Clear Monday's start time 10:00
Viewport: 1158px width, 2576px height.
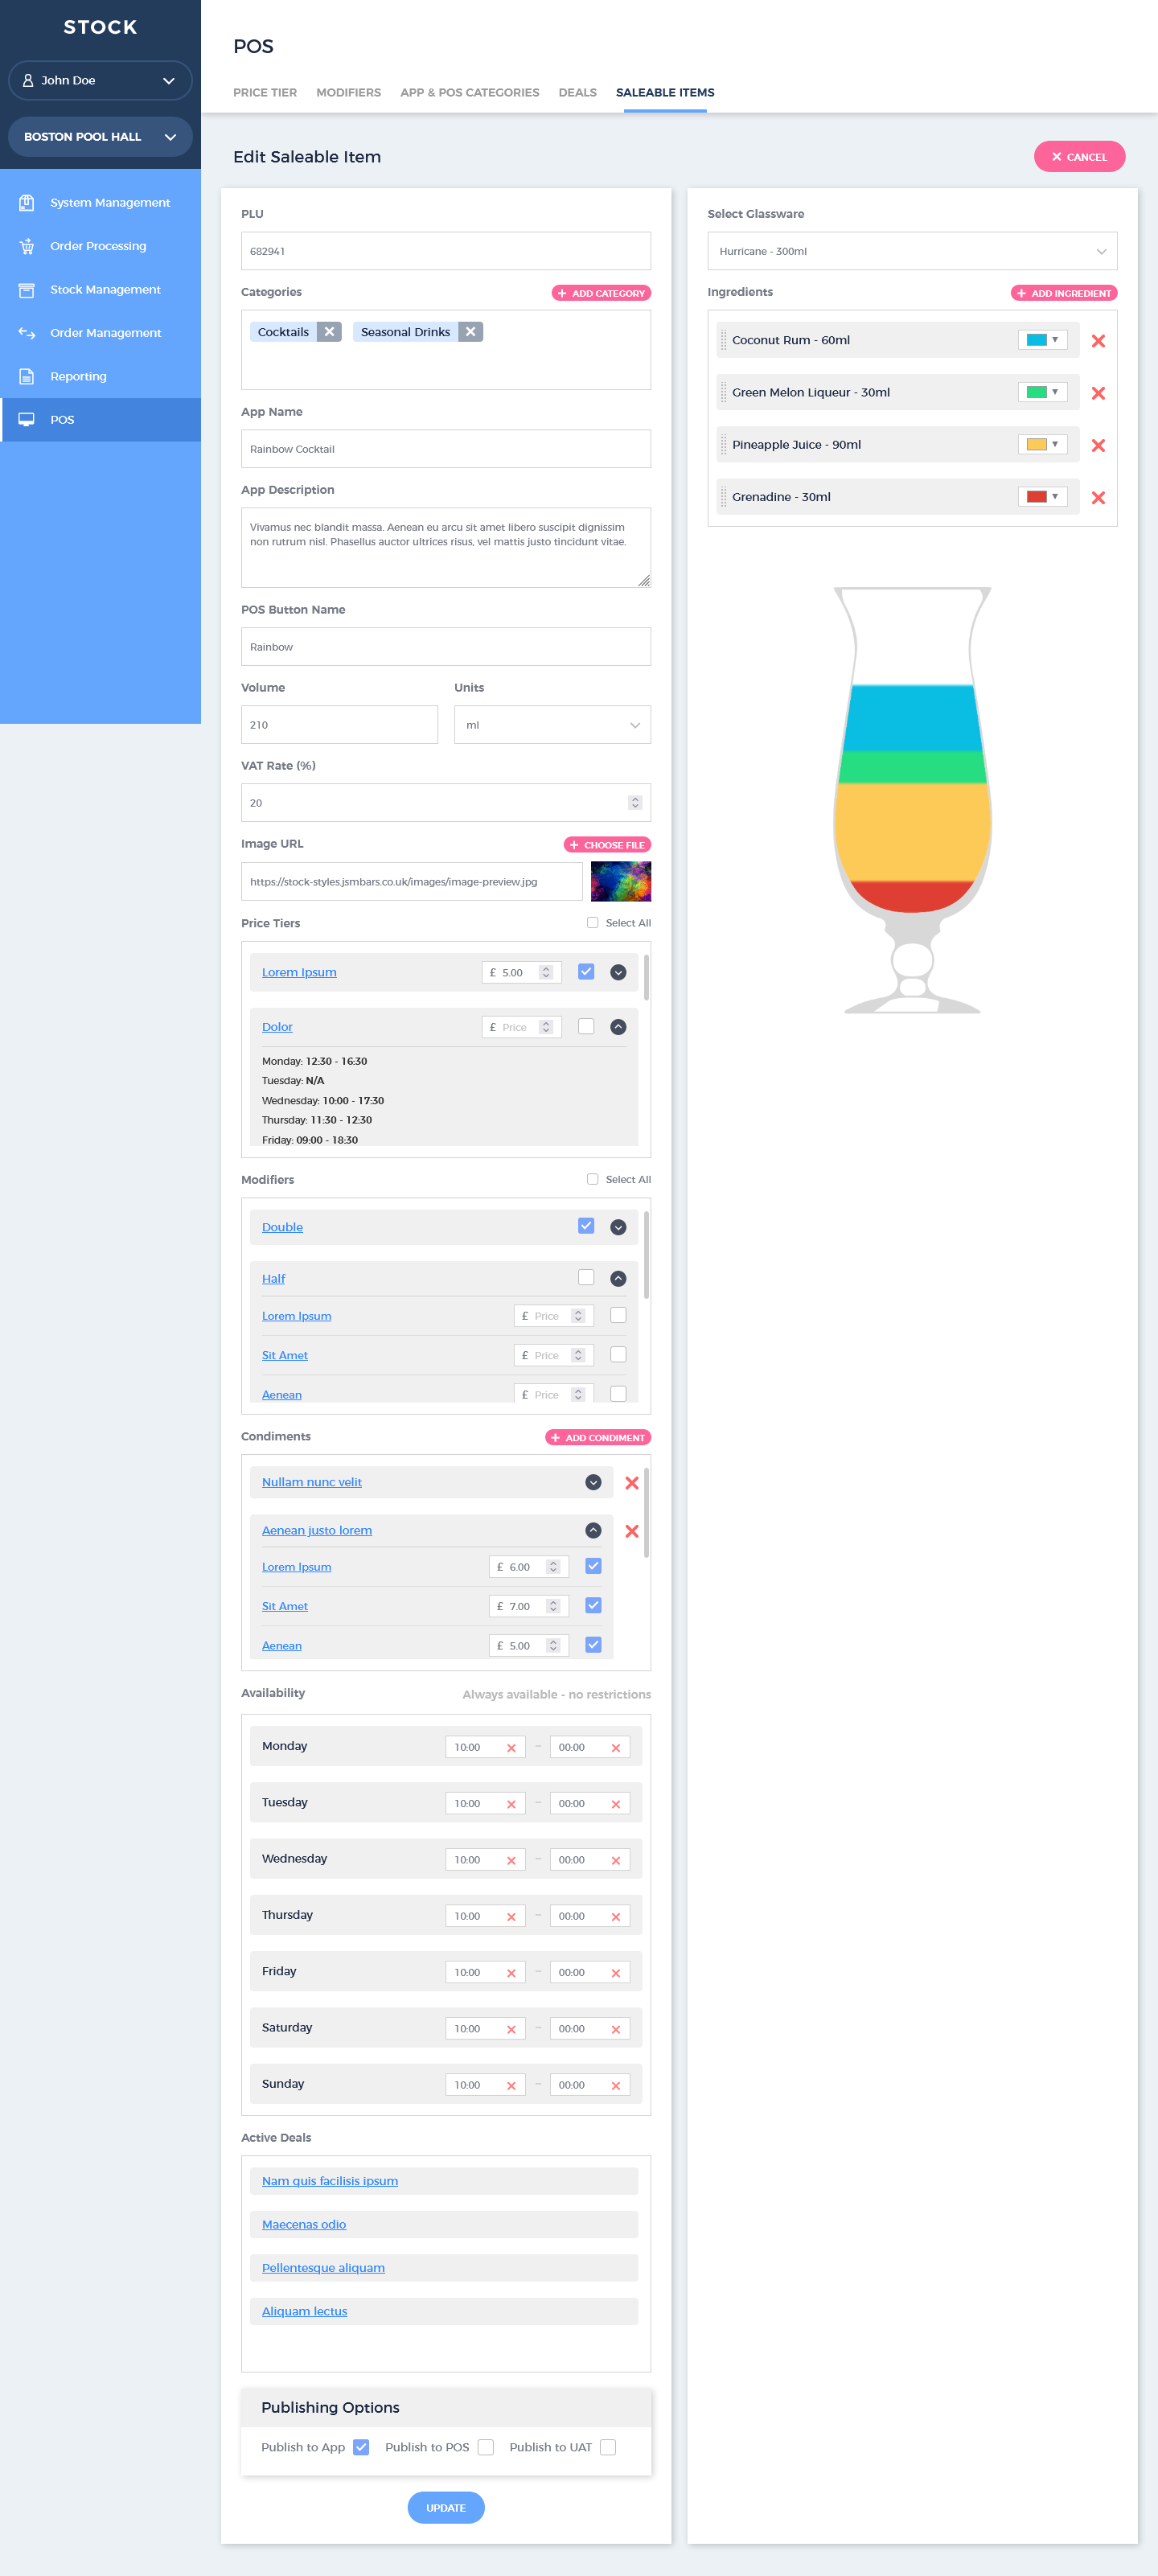[511, 1748]
